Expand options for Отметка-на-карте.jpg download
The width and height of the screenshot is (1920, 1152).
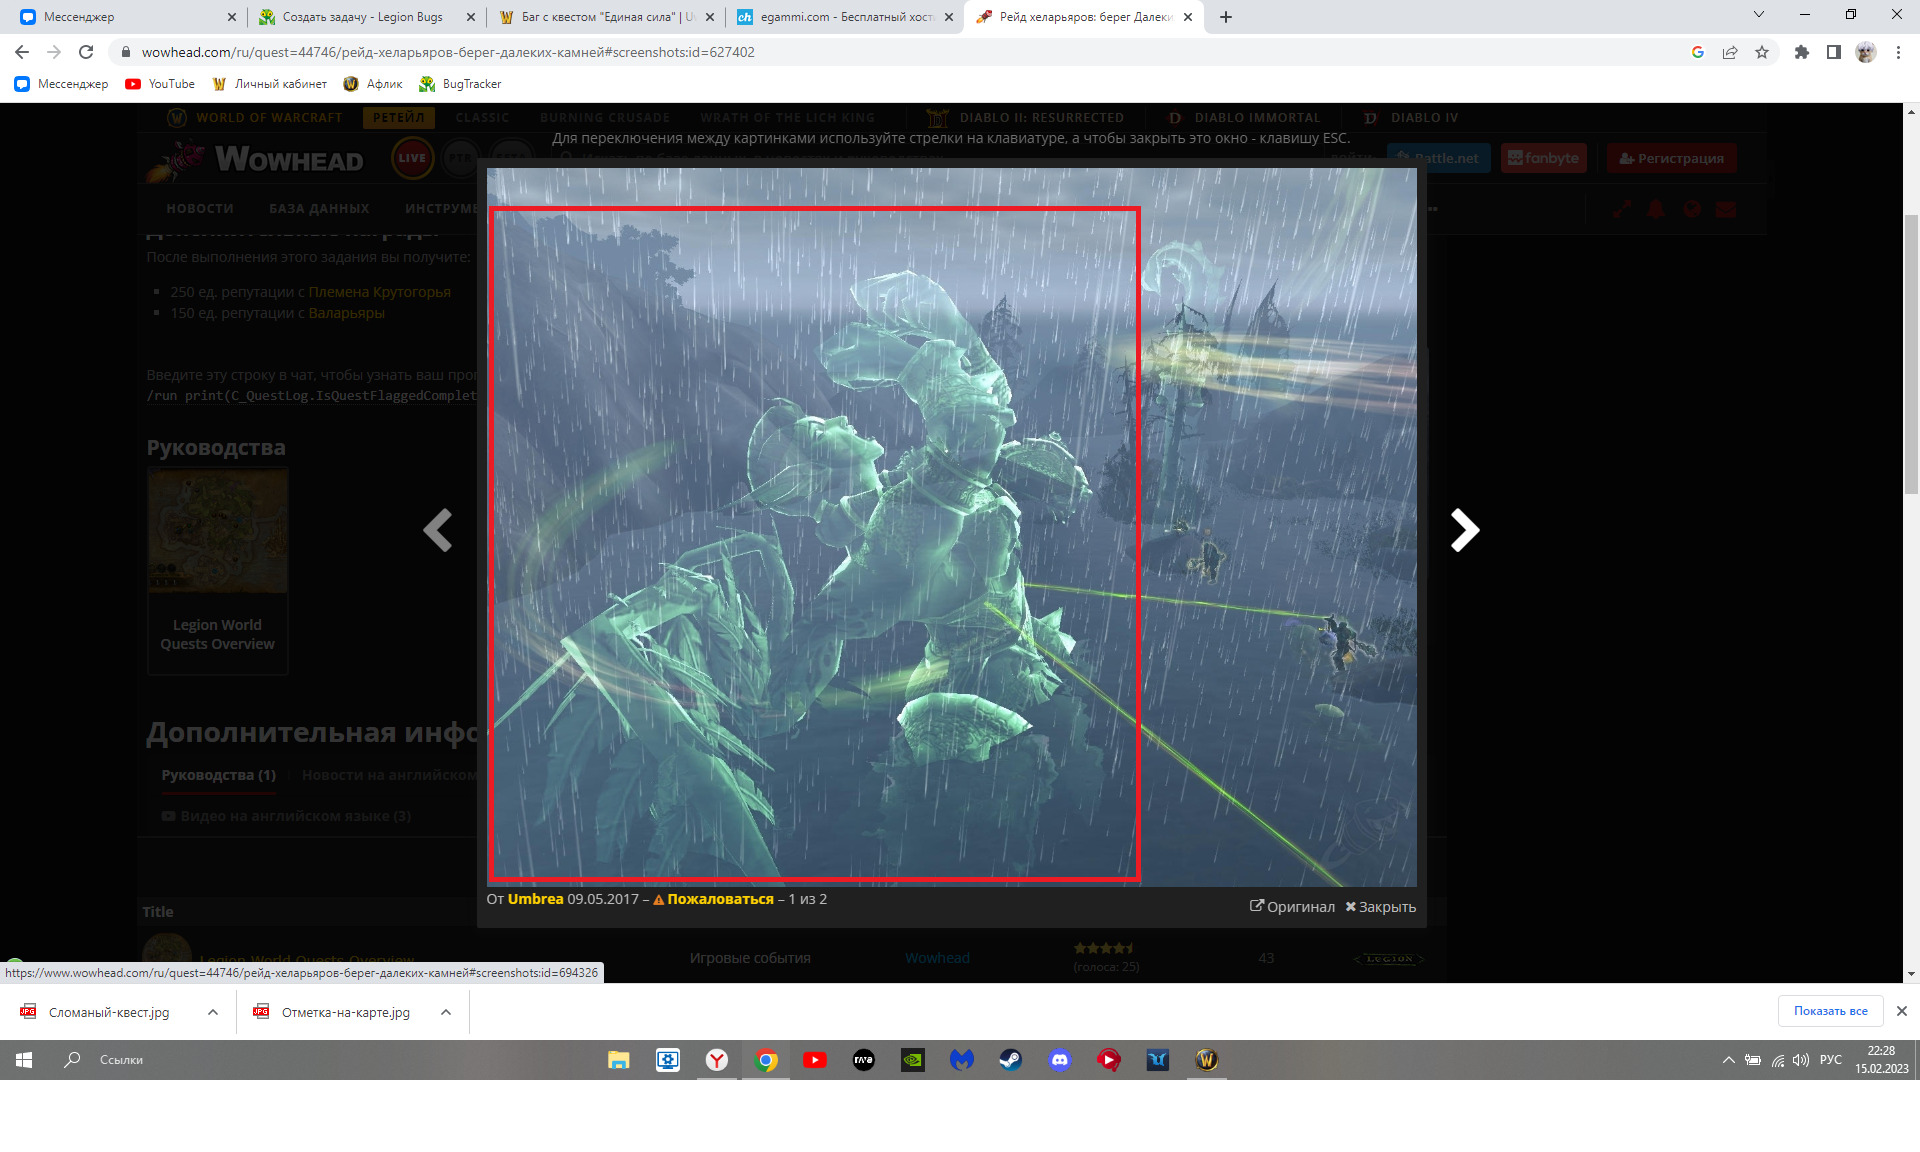click(x=446, y=1012)
